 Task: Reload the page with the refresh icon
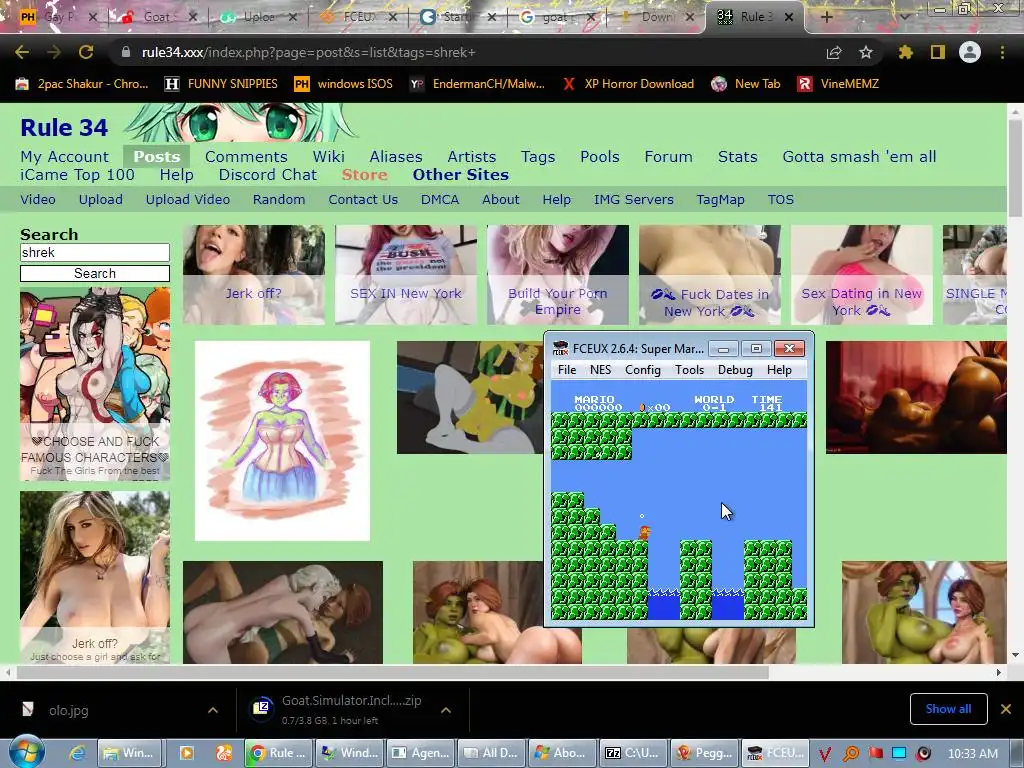(86, 52)
